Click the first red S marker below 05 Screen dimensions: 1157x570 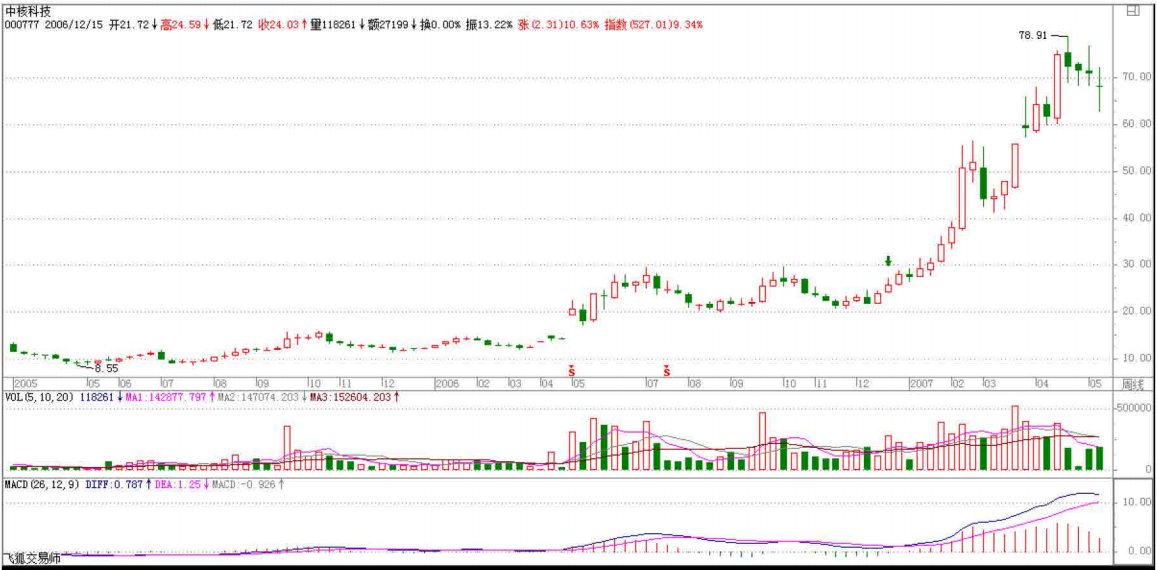click(x=572, y=370)
